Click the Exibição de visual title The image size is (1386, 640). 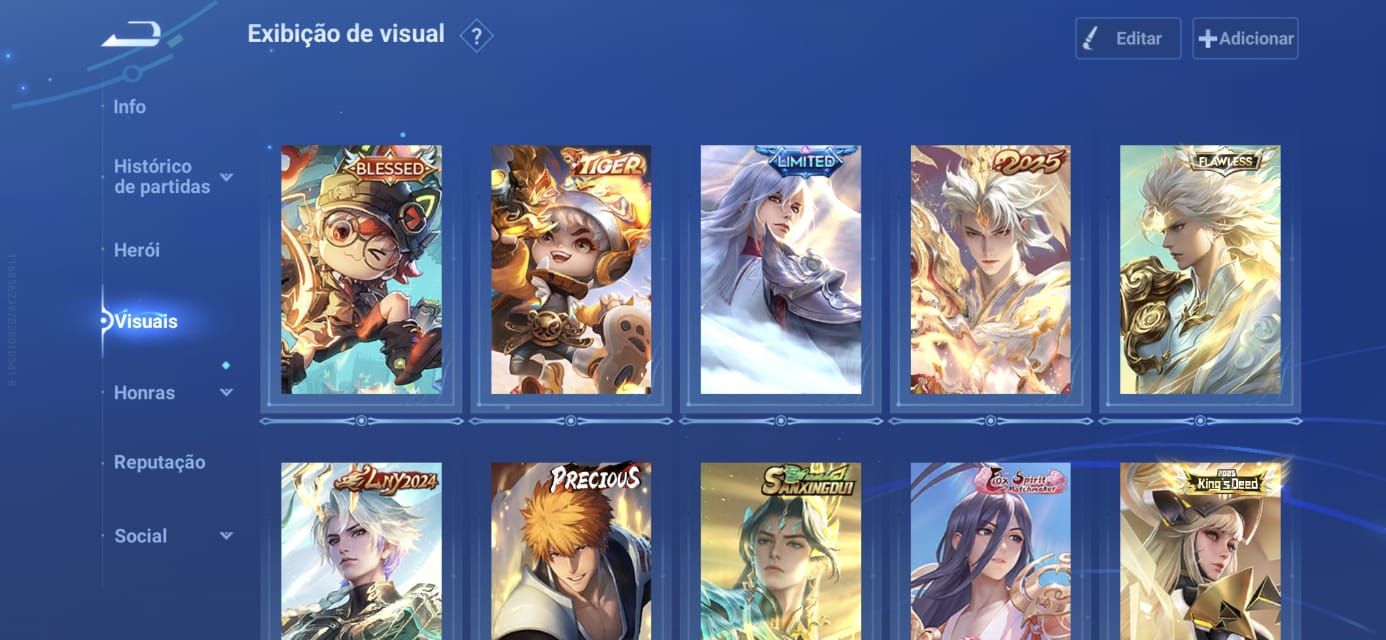[346, 34]
